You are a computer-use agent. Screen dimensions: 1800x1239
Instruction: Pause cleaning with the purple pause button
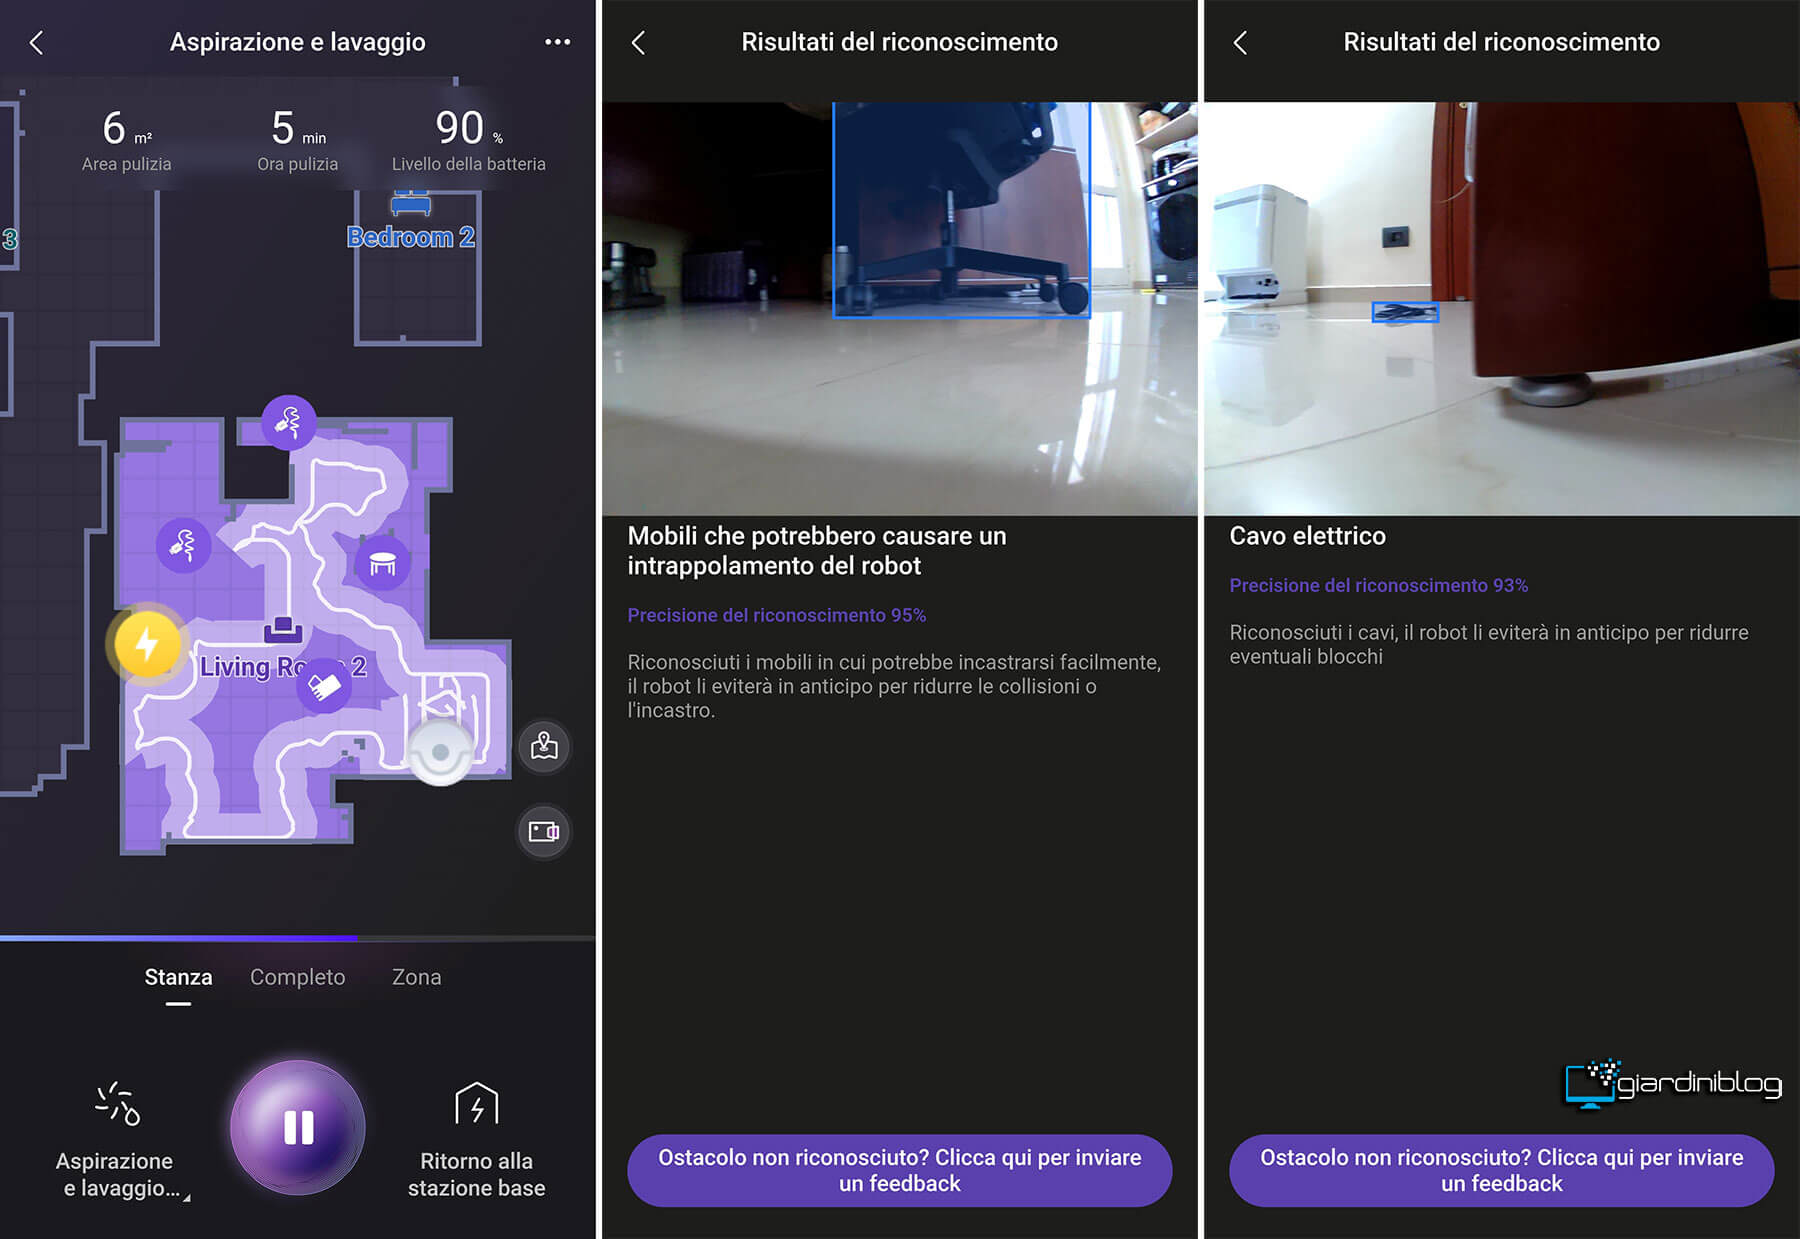298,1127
